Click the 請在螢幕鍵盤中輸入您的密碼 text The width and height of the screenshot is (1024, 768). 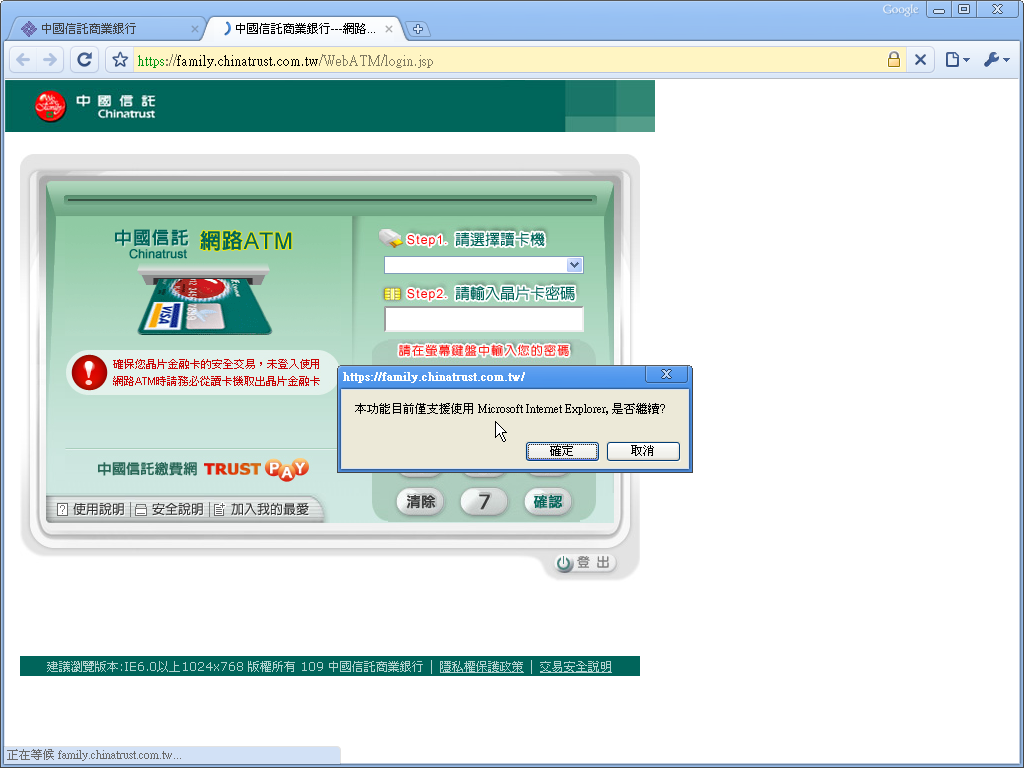coord(484,351)
